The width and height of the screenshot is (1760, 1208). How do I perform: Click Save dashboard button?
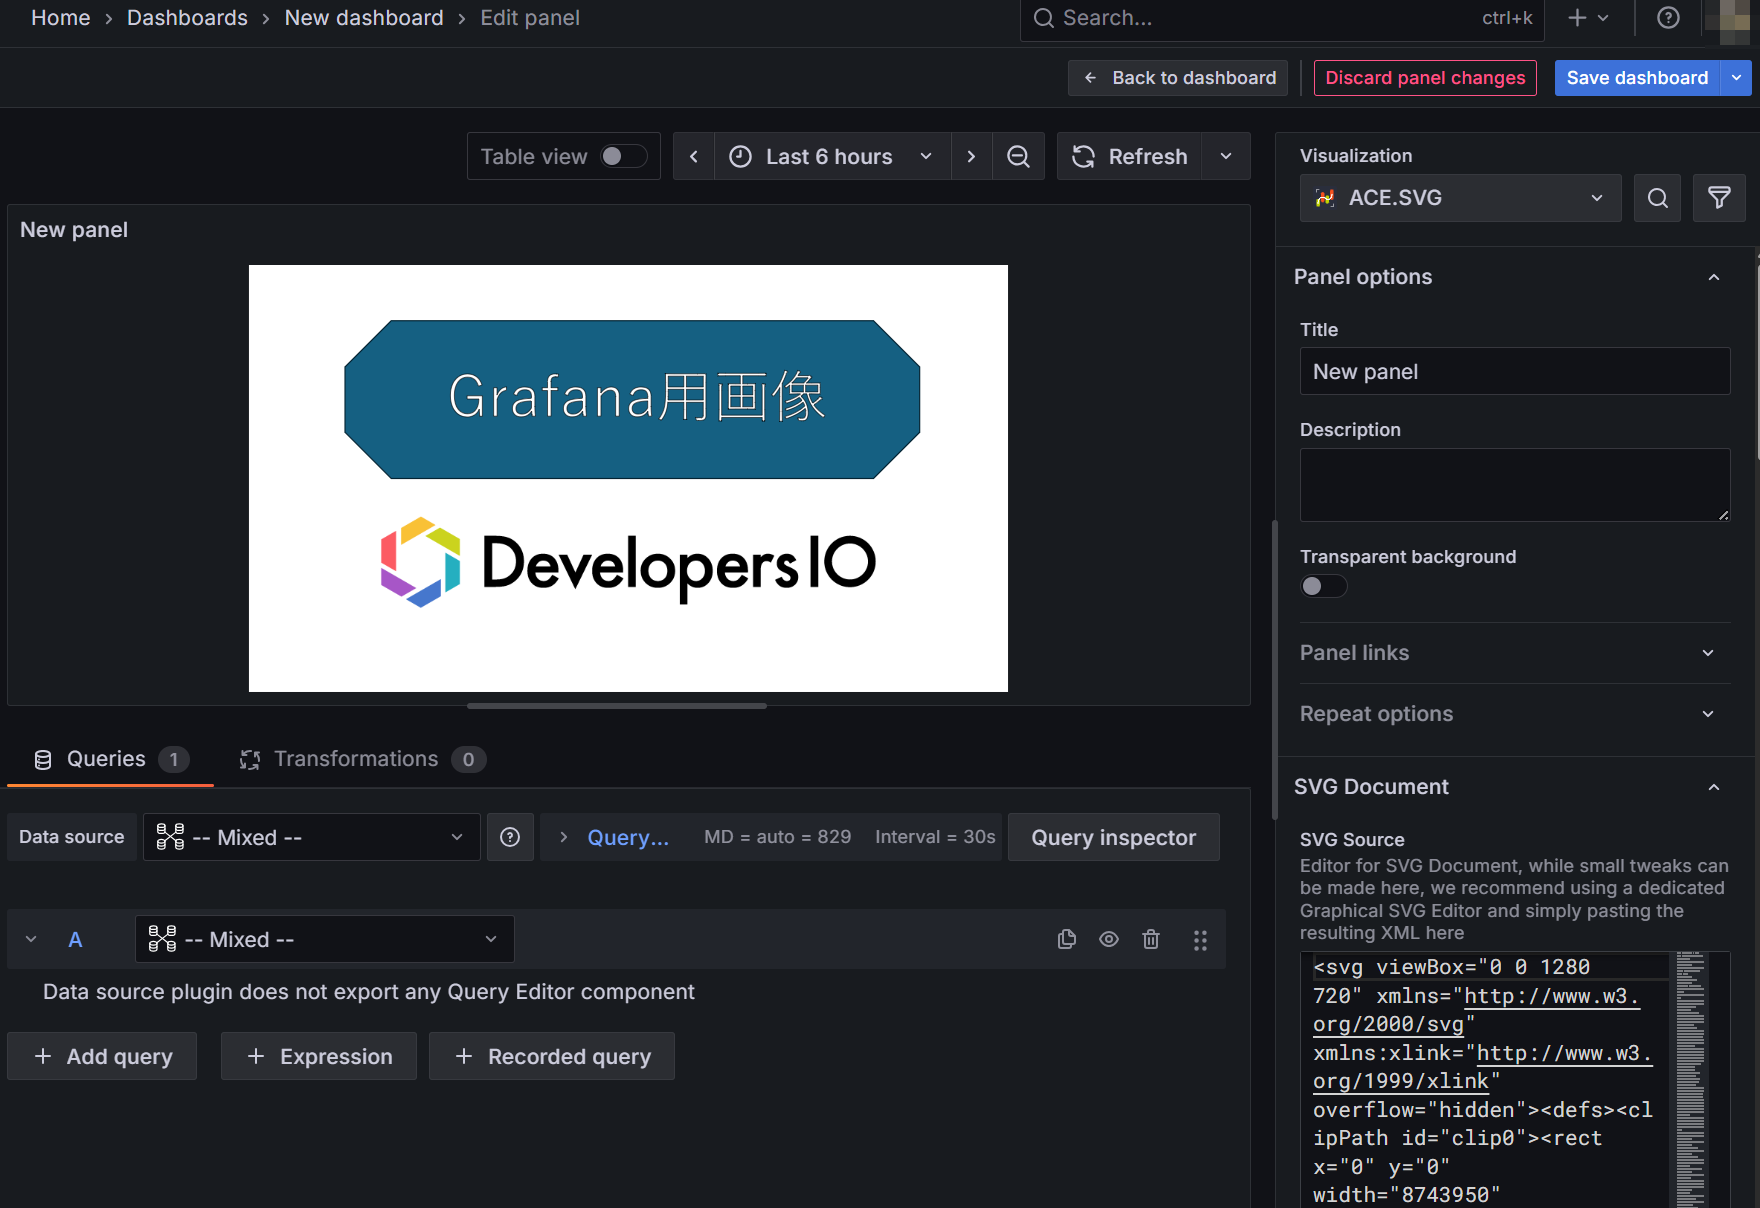(x=1637, y=78)
